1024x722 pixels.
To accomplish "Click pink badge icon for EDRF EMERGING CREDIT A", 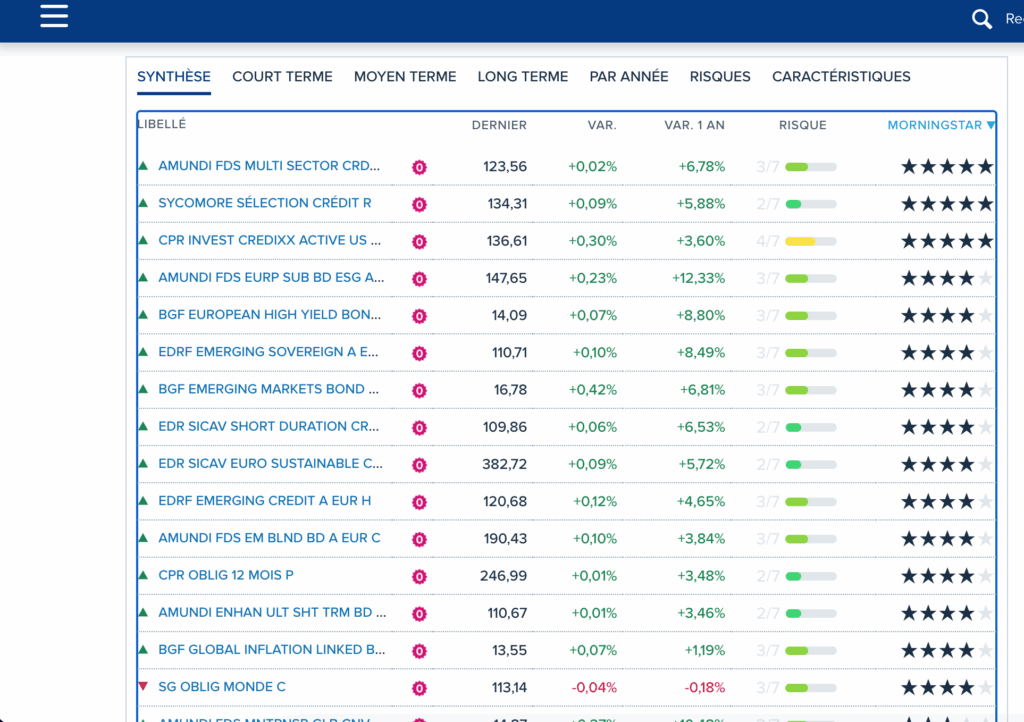I will (419, 502).
